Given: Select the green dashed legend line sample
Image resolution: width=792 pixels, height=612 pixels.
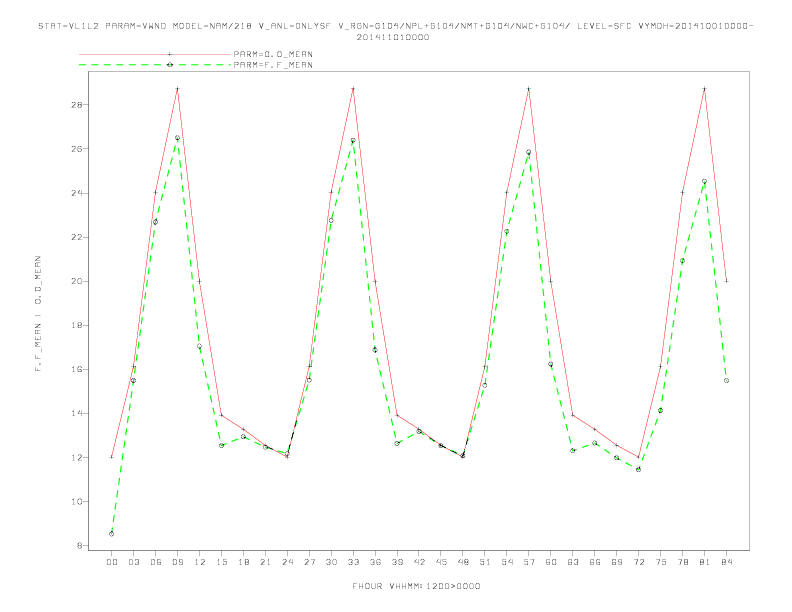Looking at the screenshot, I should 155,65.
